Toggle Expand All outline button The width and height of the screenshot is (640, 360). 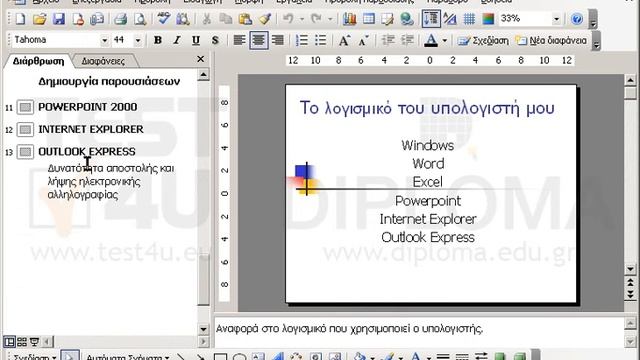pyautogui.click(x=431, y=19)
